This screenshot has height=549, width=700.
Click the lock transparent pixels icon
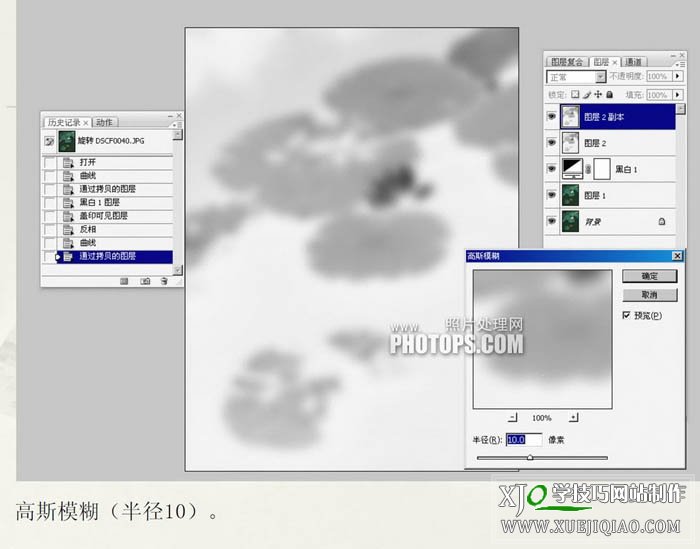(575, 95)
